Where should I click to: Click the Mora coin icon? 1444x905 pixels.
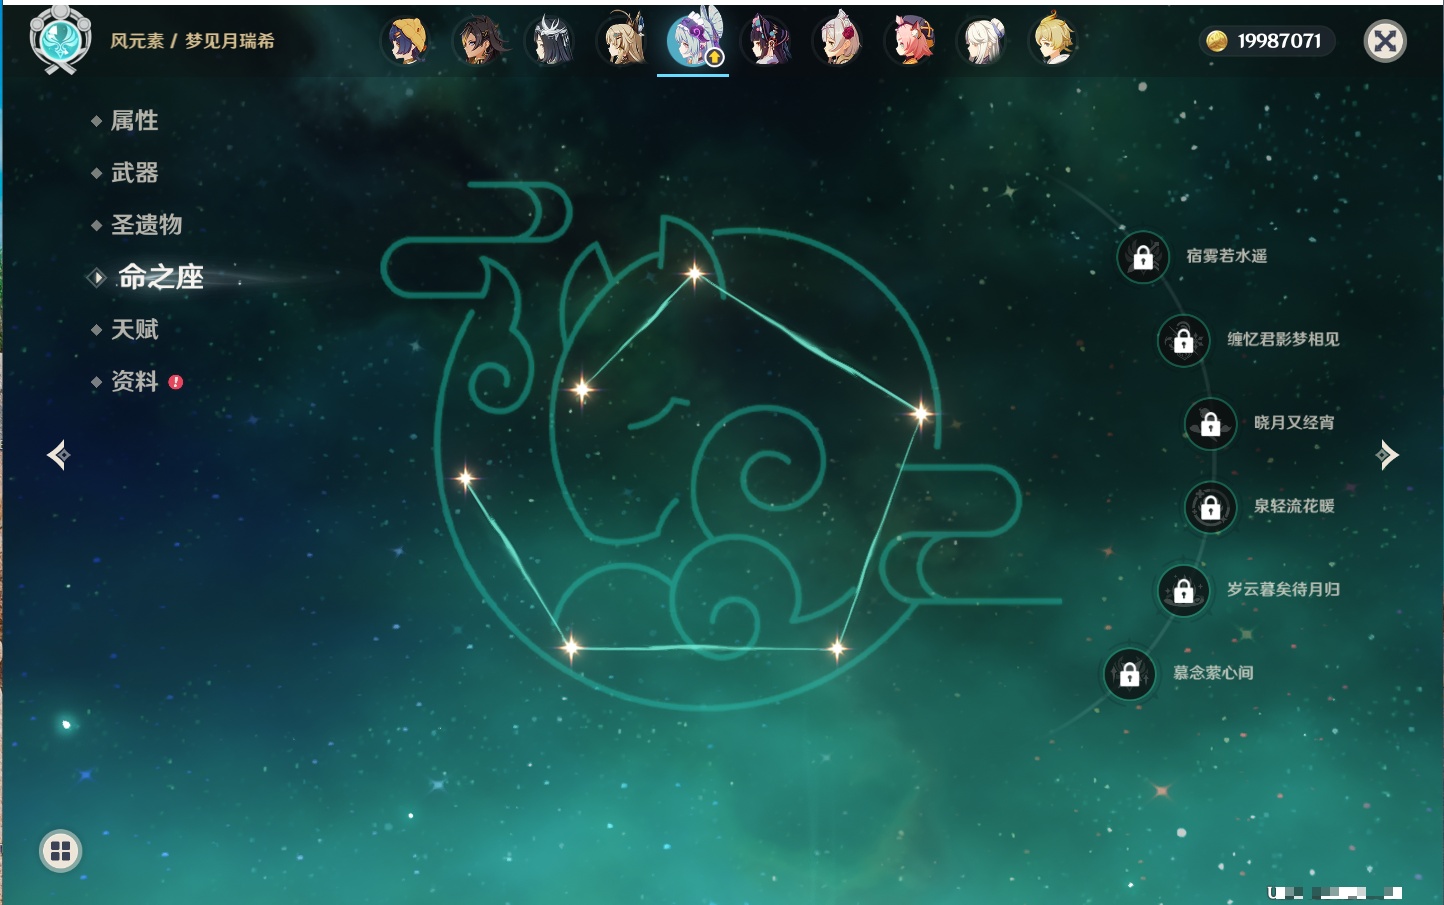[x=1217, y=41]
